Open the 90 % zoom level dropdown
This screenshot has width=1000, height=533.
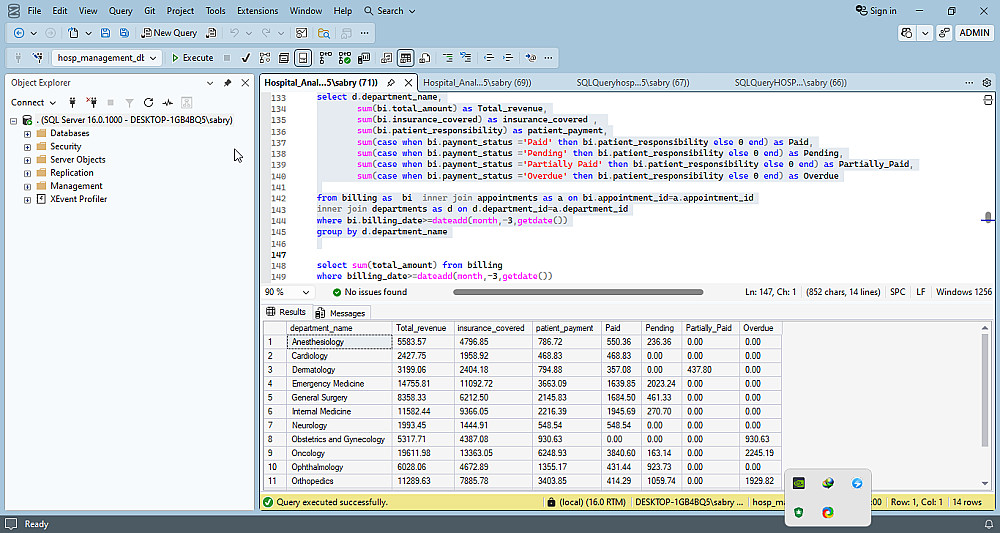(x=308, y=292)
